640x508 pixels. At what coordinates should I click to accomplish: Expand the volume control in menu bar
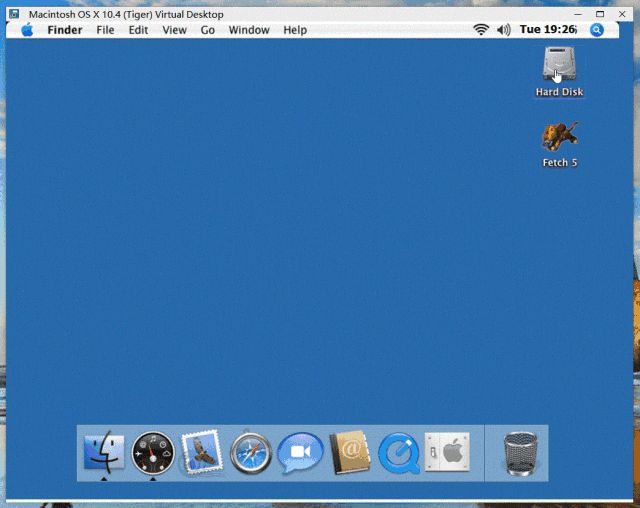503,30
